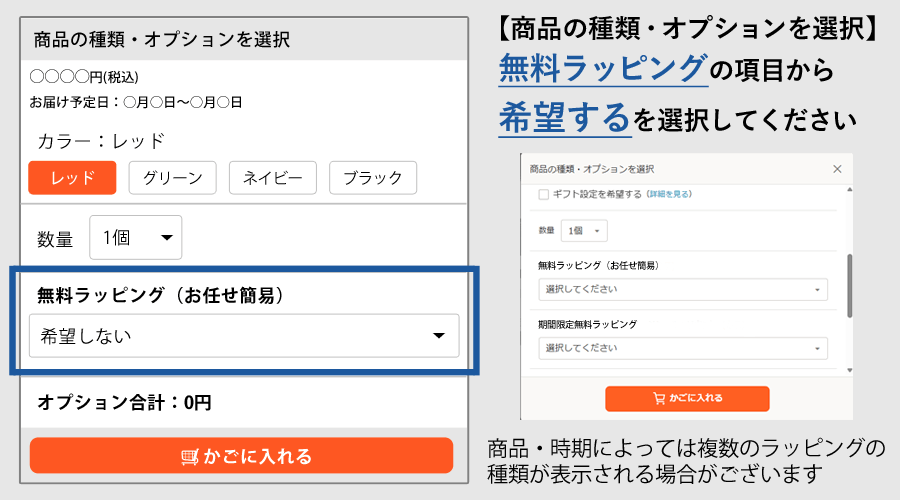The height and width of the screenshot is (500, 900).
Task: Click the small dialog's scrollbar thumb
Action: [x=849, y=285]
